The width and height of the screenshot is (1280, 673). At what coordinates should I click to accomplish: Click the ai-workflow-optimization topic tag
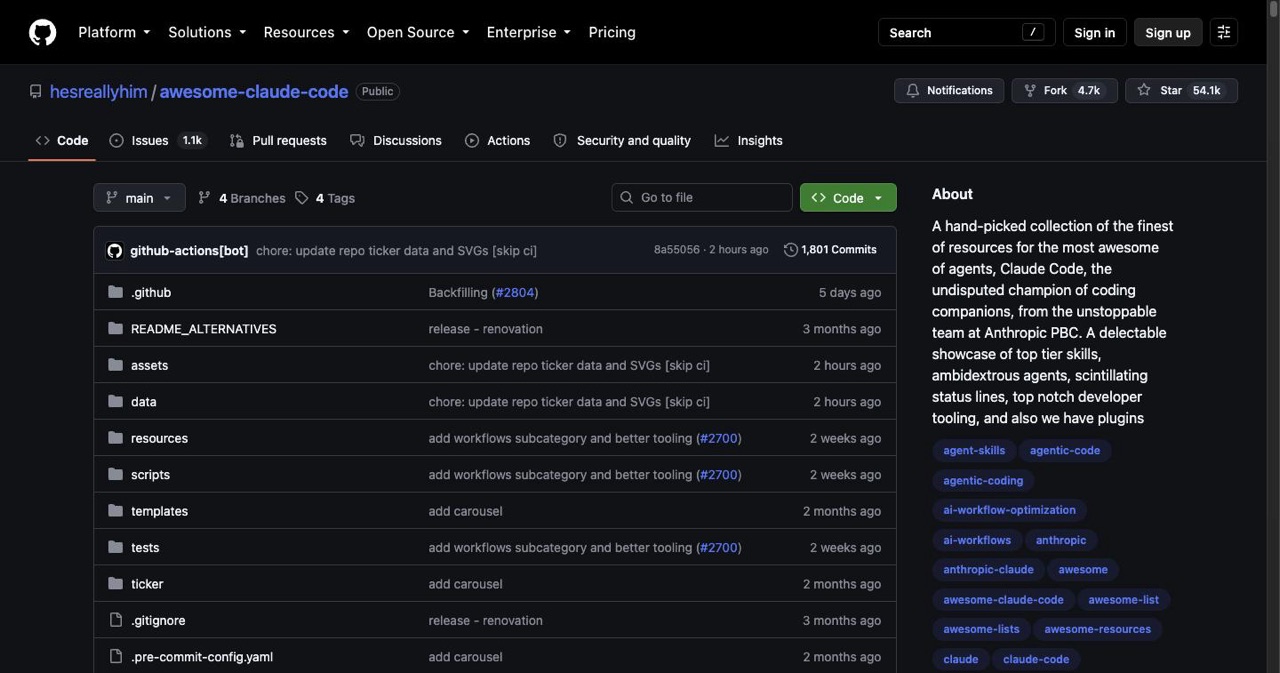(x=1009, y=510)
